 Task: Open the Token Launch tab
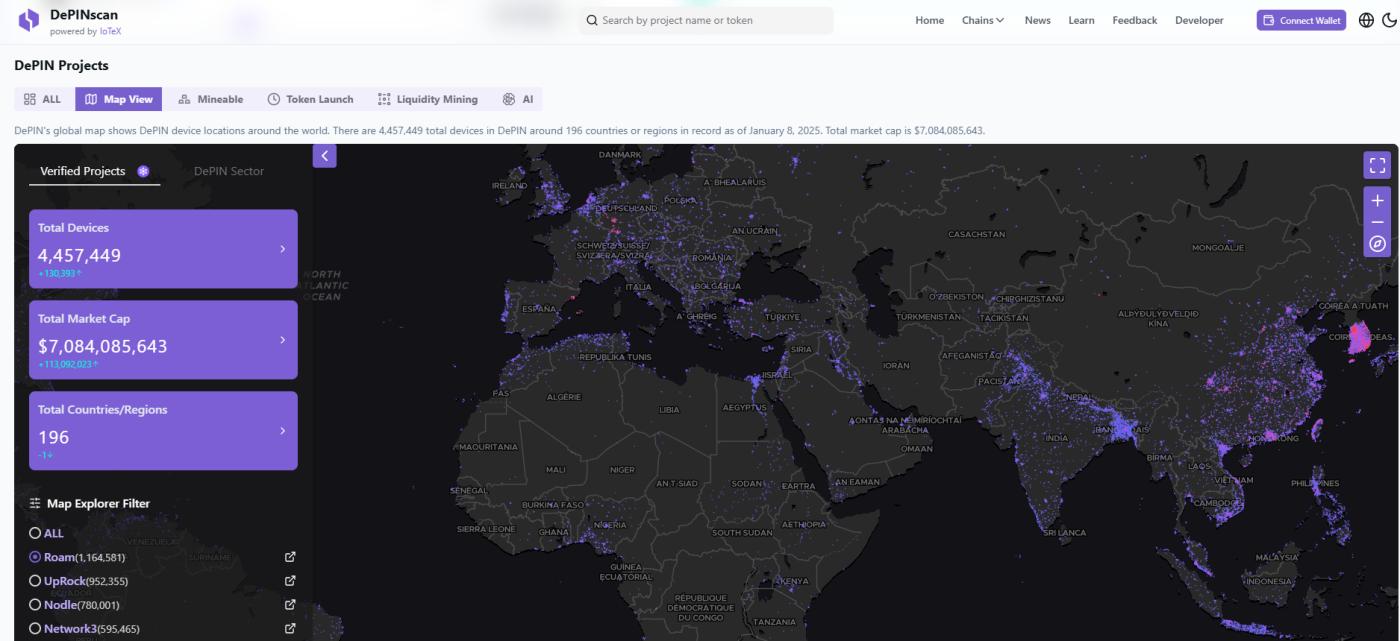coord(310,99)
